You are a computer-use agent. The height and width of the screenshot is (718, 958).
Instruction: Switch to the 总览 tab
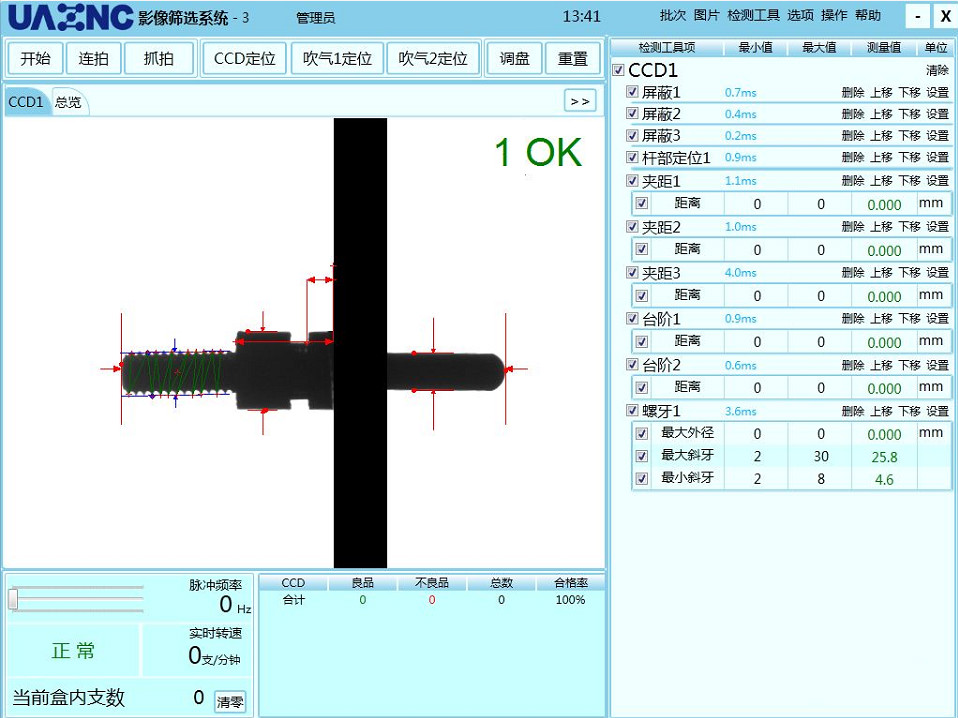pos(69,102)
